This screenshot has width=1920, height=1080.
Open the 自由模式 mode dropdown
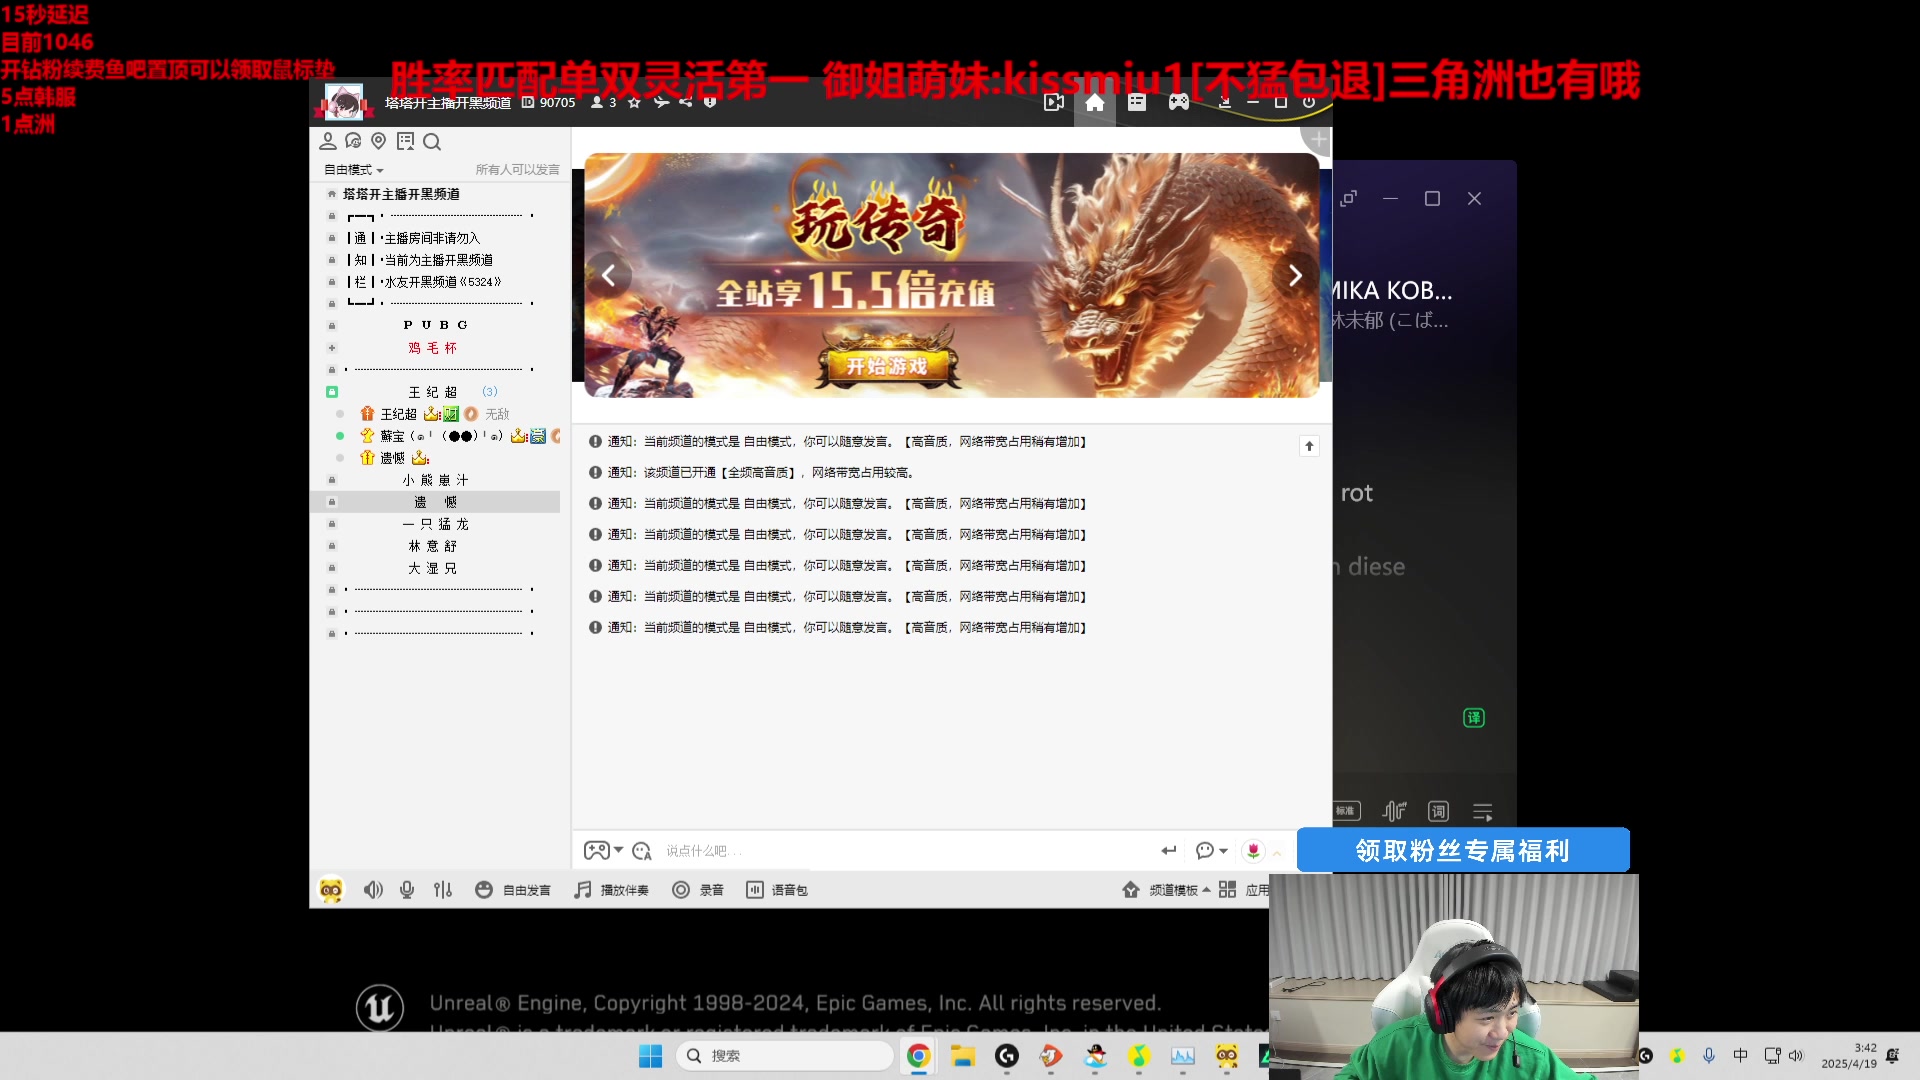coord(353,170)
